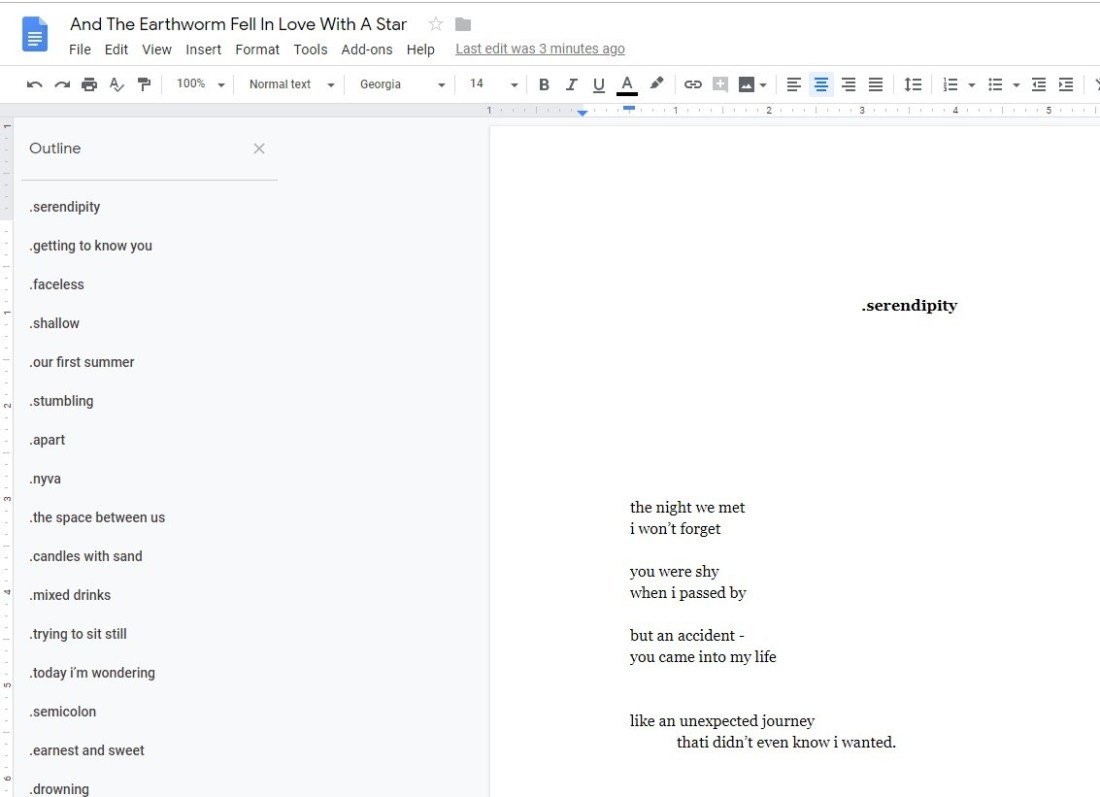
Task: Select the Paint format tool
Action: (x=144, y=85)
